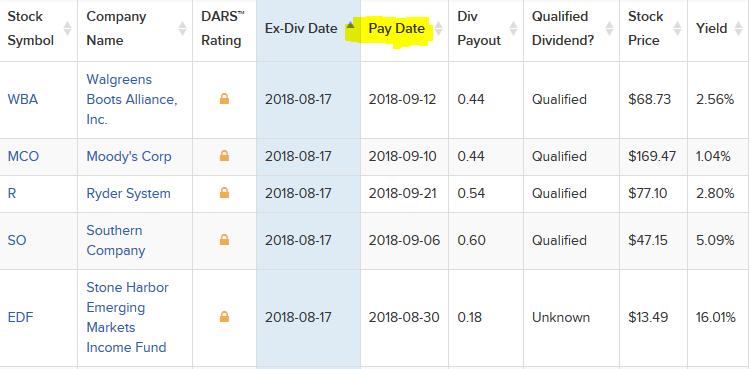Open the WBA stock symbol link

(x=22, y=100)
